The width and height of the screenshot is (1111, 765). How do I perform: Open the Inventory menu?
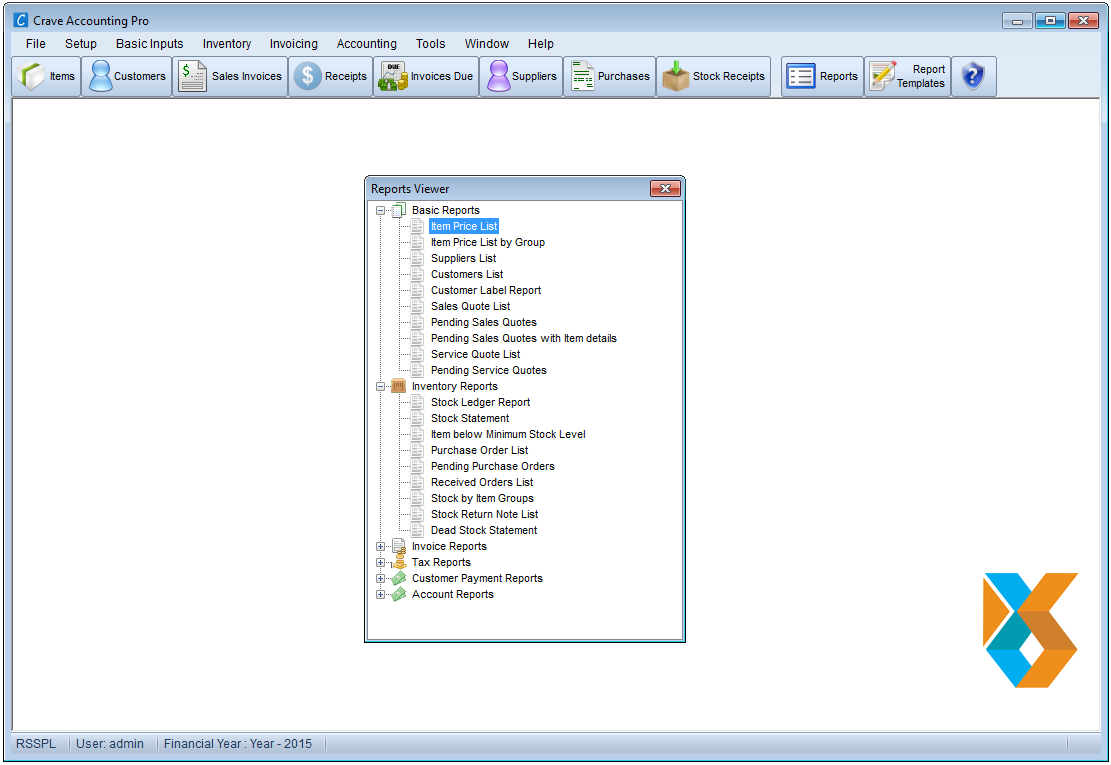[227, 44]
